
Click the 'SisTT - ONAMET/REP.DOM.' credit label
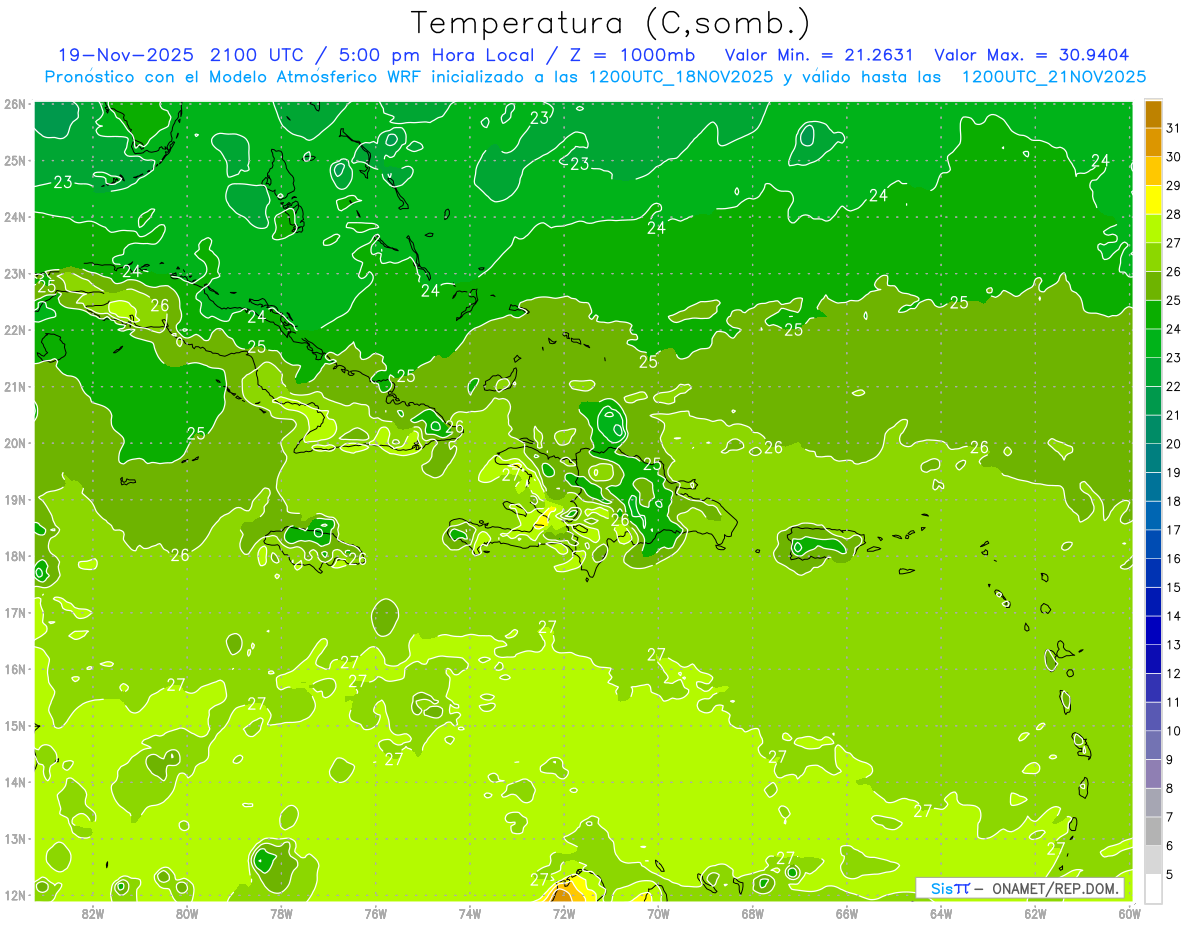click(1020, 888)
